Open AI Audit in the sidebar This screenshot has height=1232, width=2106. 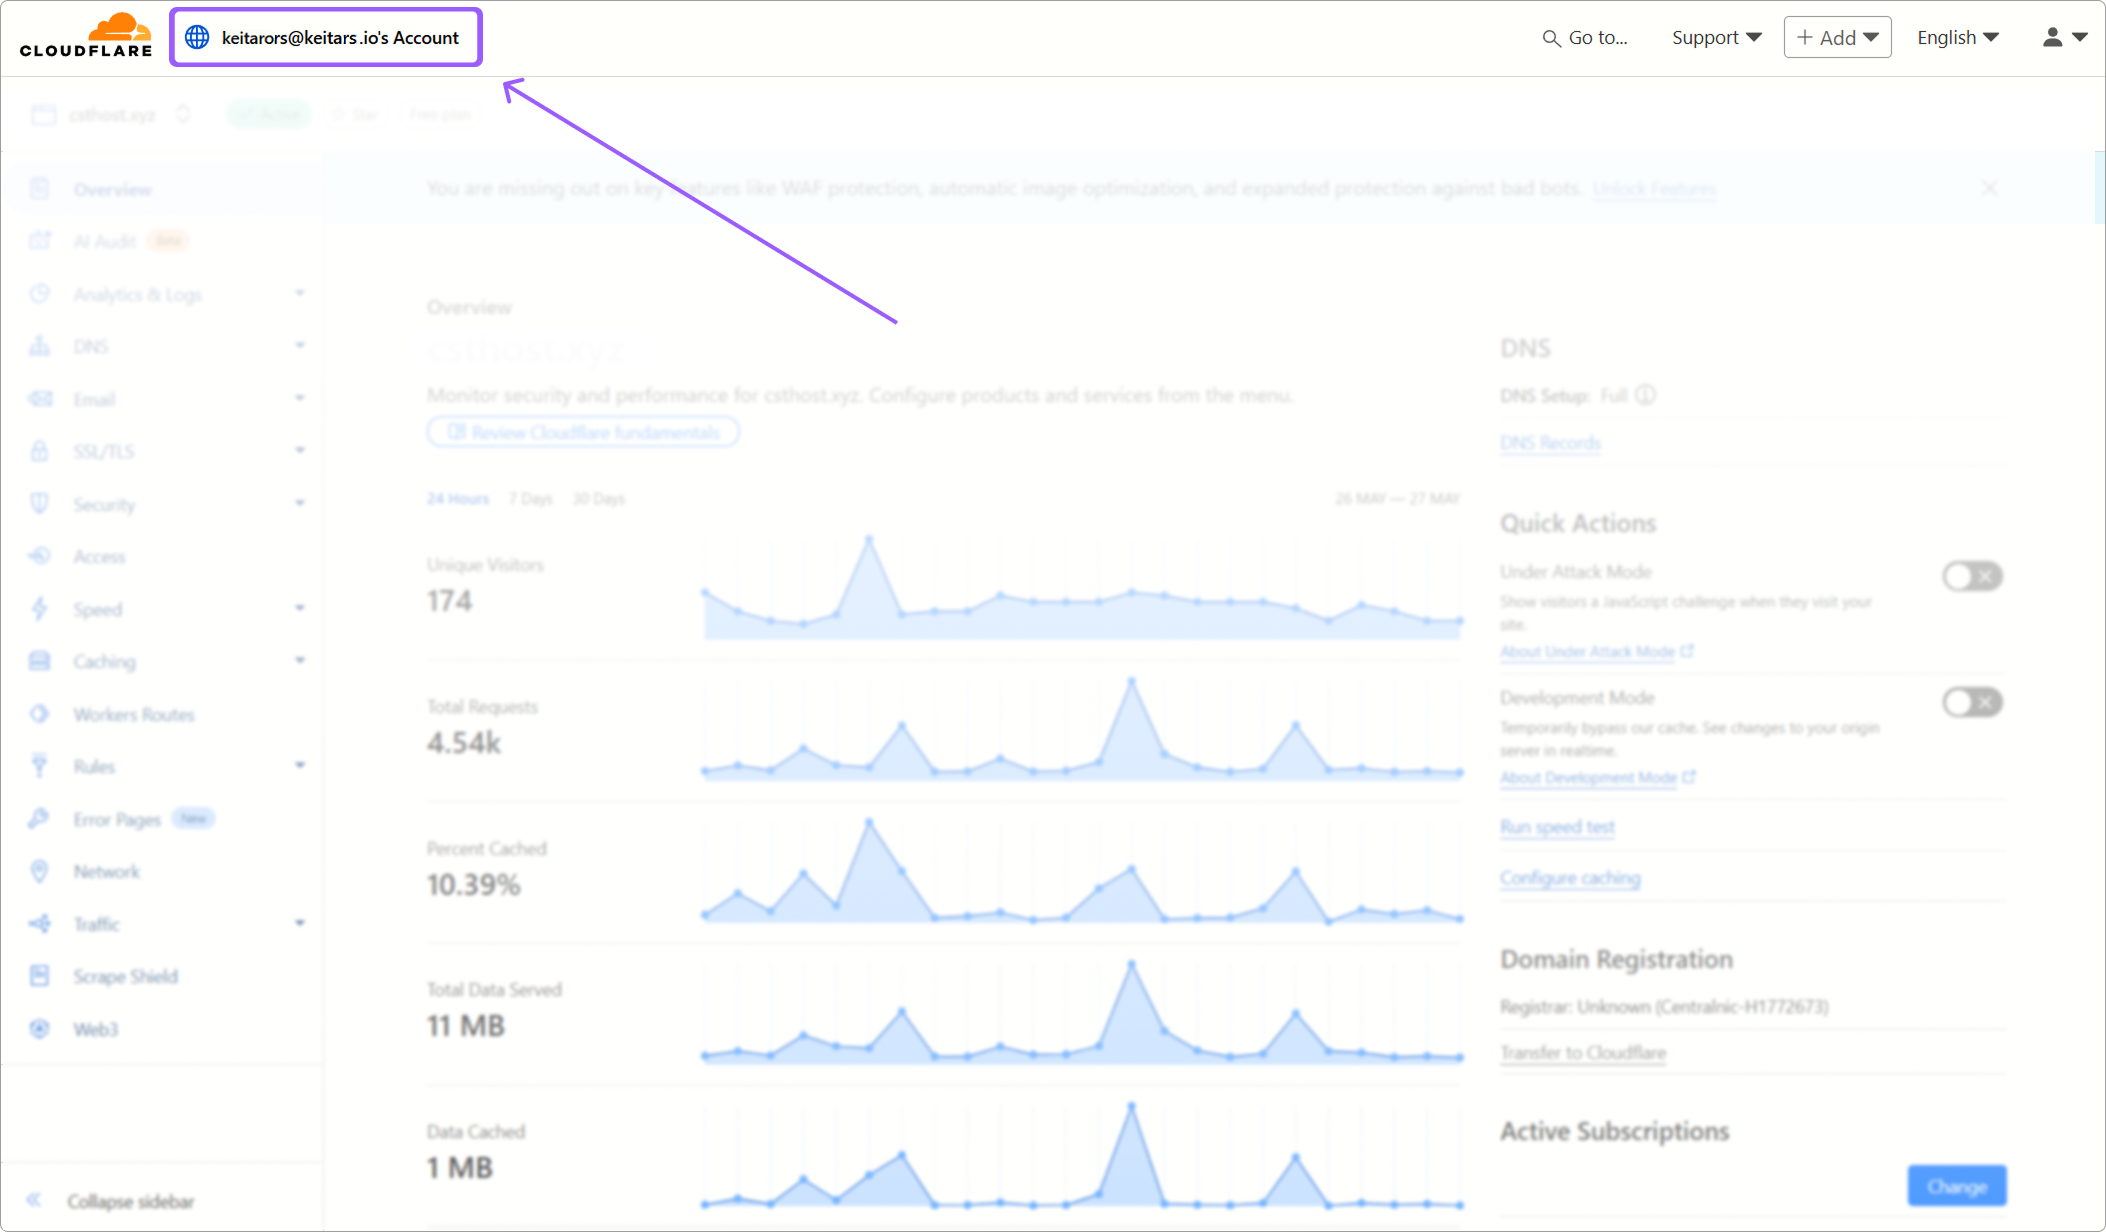tap(104, 241)
